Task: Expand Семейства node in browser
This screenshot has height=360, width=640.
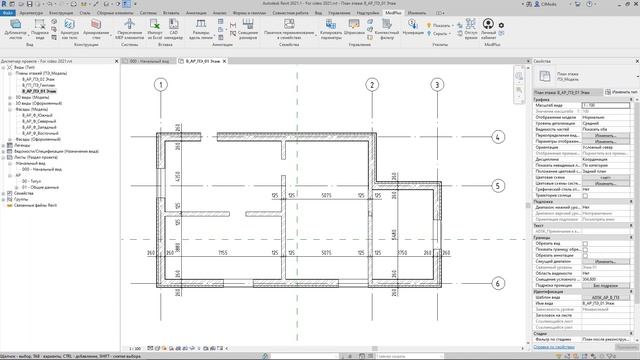Action: tap(3, 193)
